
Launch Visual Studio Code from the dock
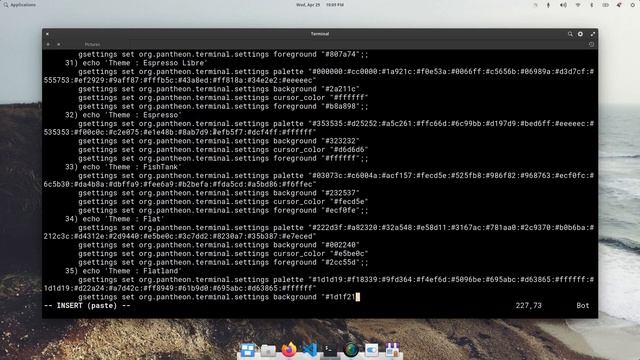tap(309, 350)
